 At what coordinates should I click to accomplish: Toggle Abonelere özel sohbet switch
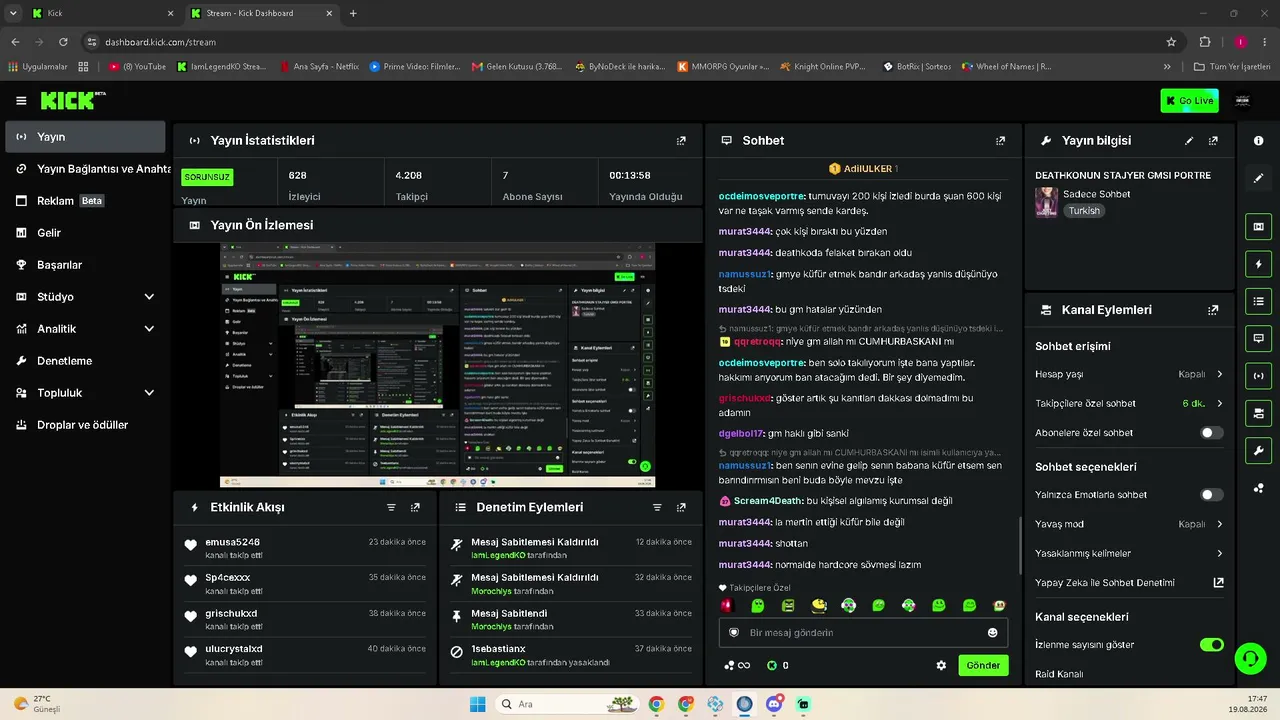point(1211,433)
